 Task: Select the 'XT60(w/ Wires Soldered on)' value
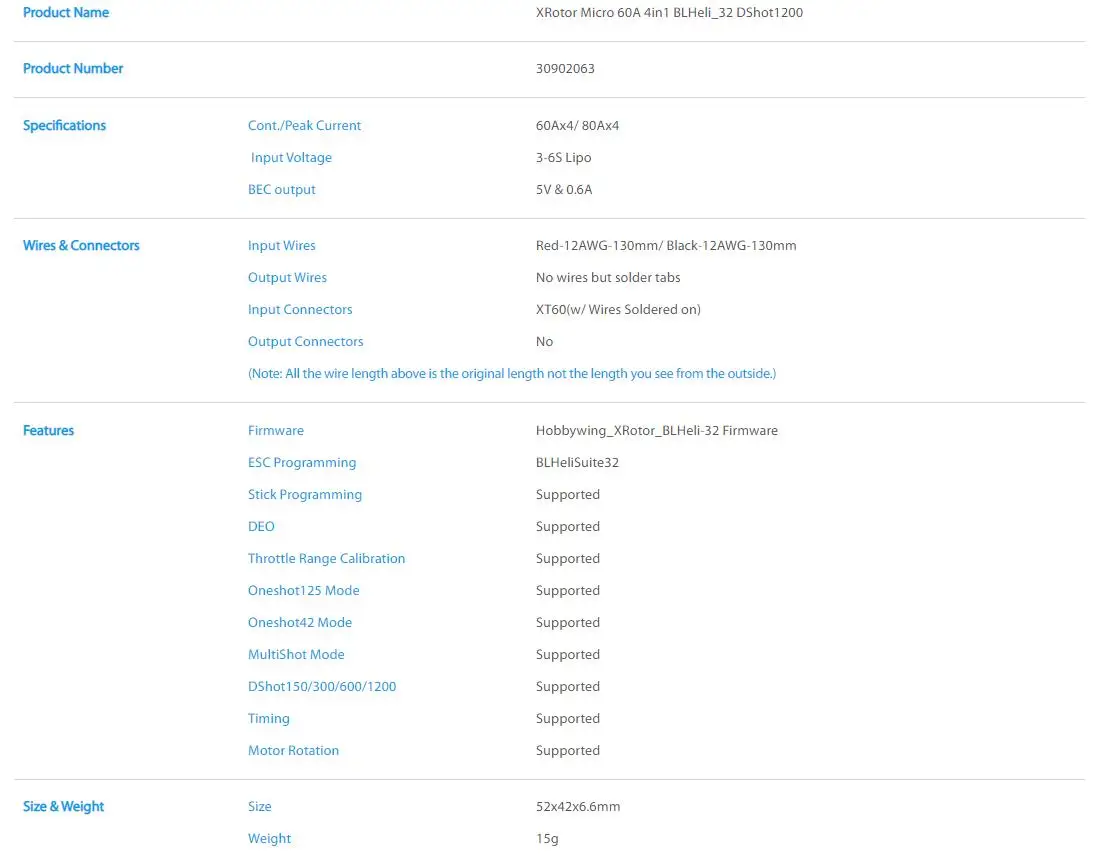[x=618, y=310]
